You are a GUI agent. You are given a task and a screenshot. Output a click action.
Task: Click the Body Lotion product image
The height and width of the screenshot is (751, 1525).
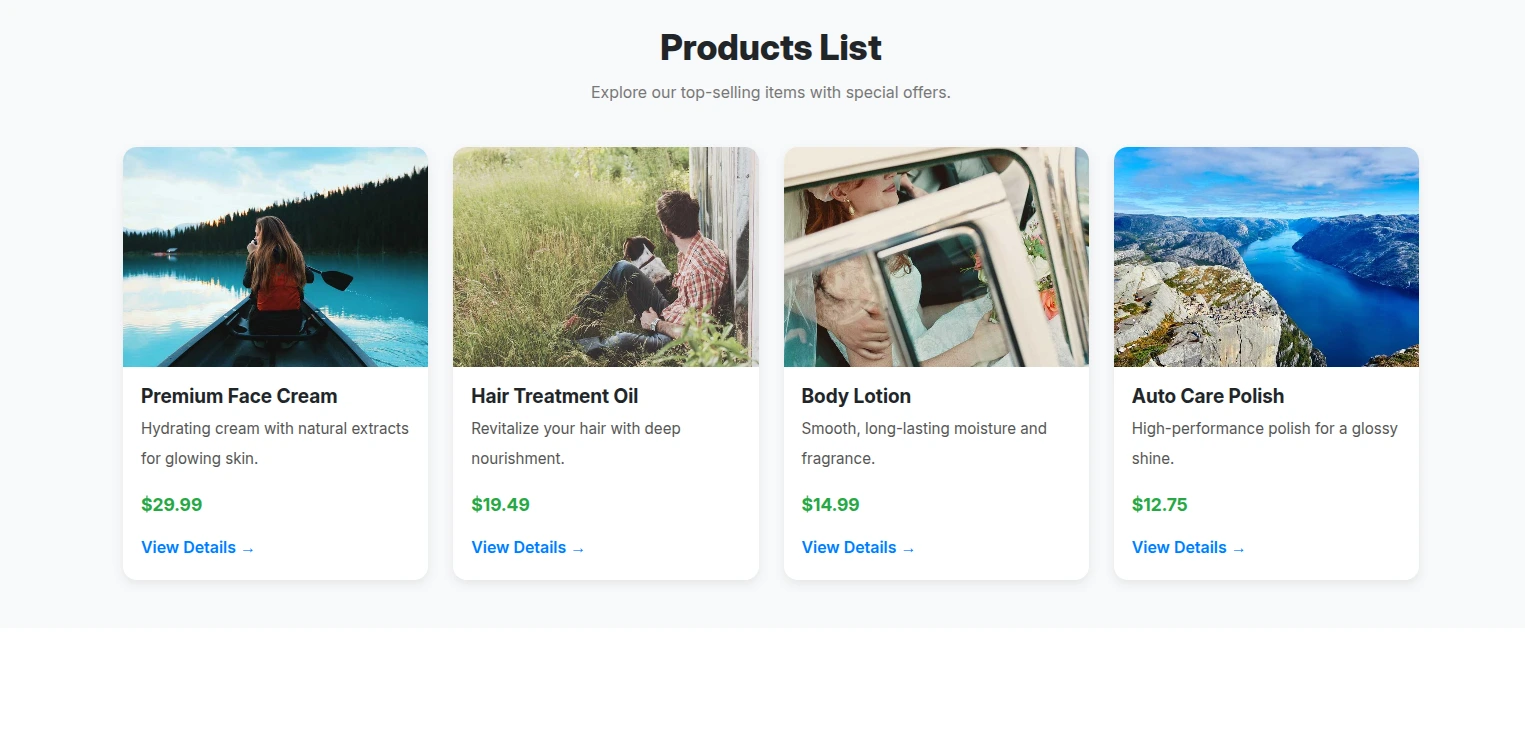click(x=936, y=256)
